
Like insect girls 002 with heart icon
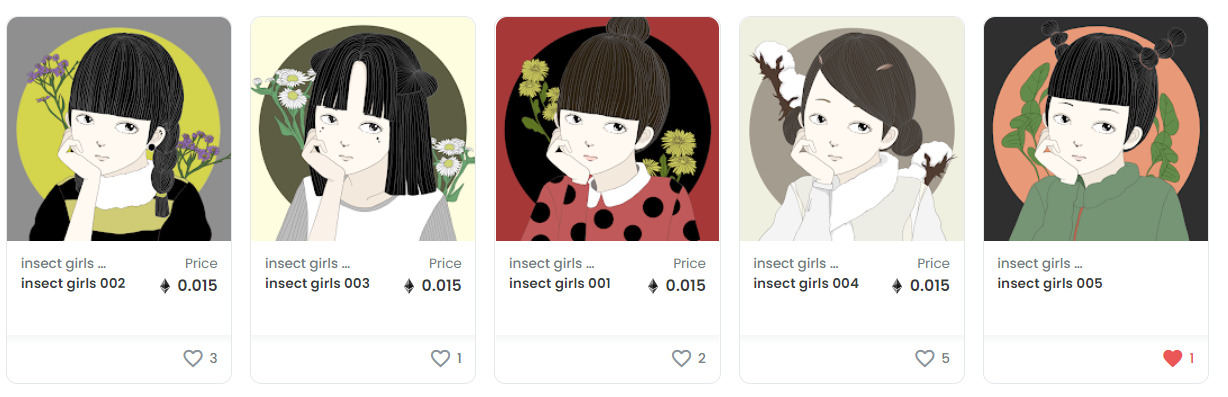[x=193, y=358]
